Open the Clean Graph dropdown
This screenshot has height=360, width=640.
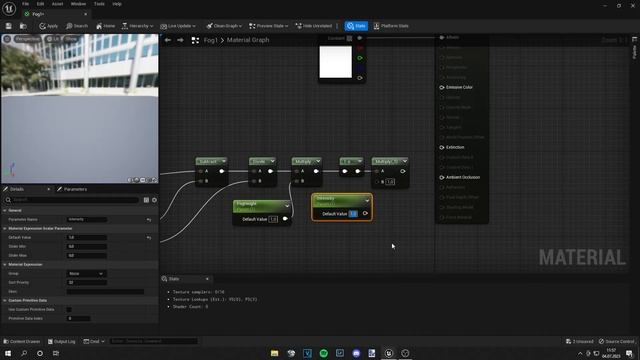tap(224, 26)
